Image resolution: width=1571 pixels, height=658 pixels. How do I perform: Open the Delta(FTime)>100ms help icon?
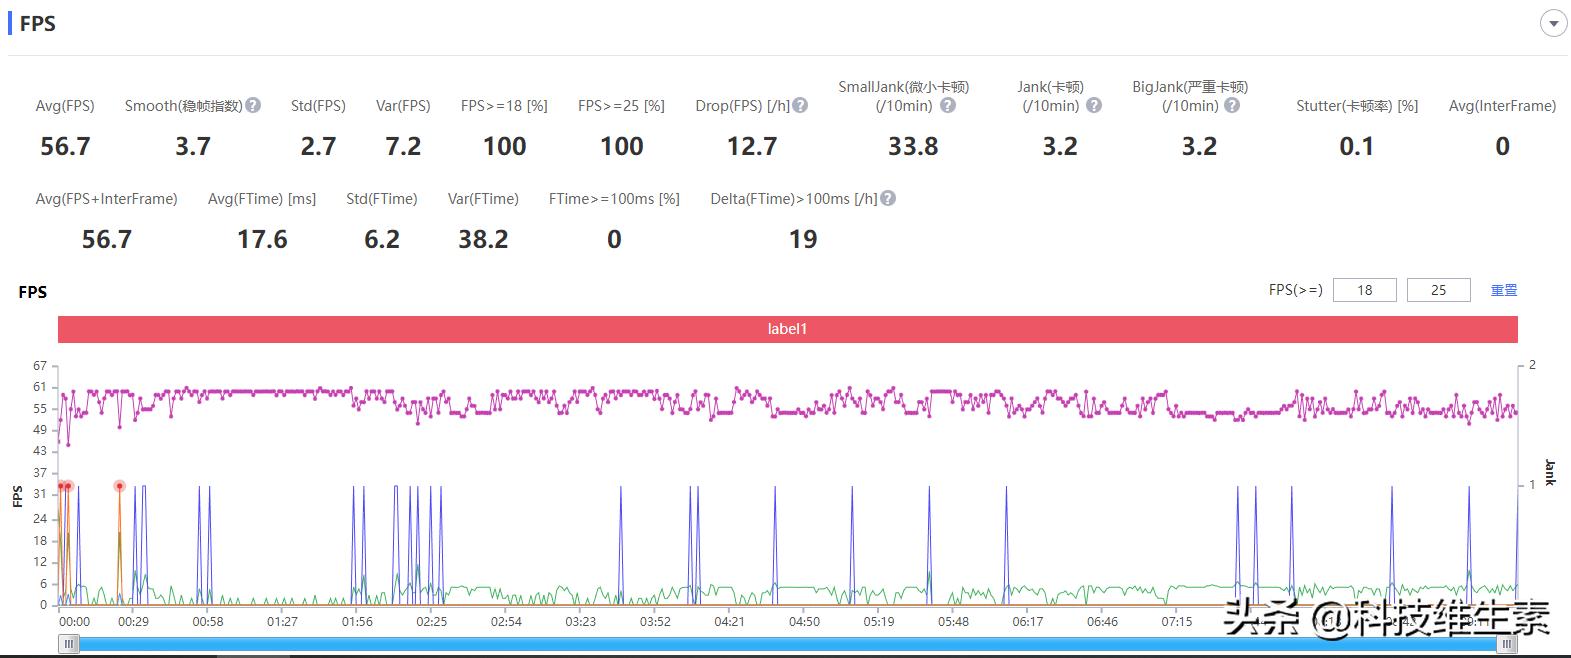tap(888, 198)
